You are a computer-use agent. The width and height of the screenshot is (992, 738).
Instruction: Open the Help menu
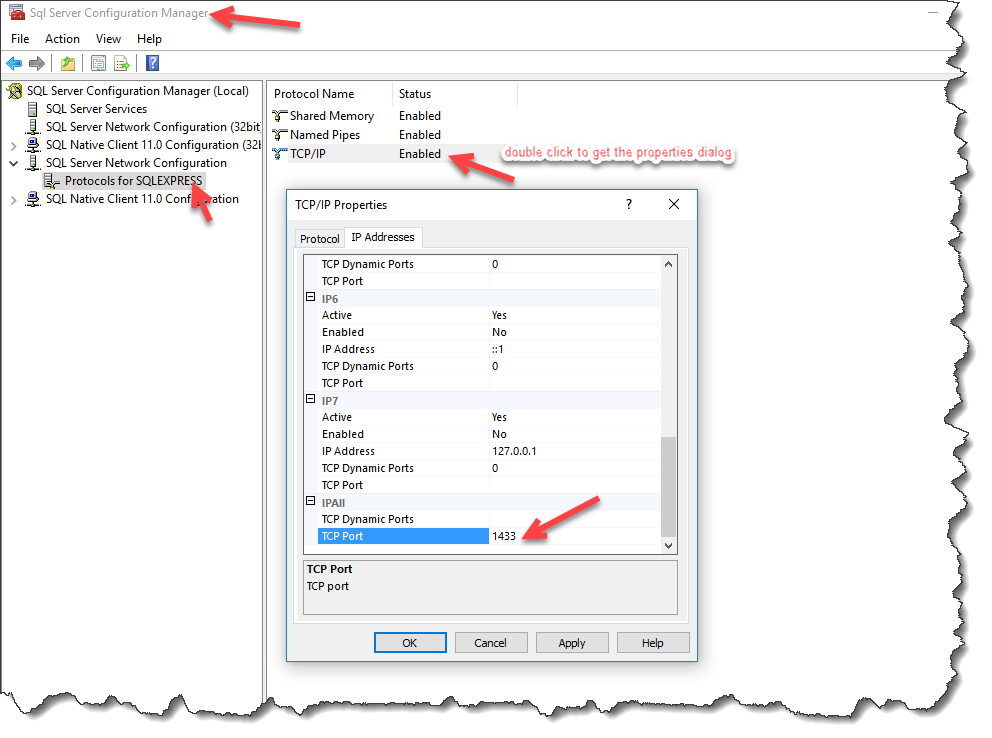(149, 39)
